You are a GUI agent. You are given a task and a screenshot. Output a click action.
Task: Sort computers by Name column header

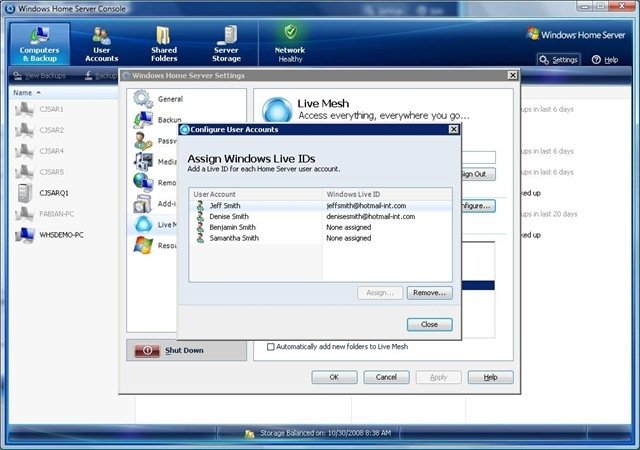click(x=22, y=93)
